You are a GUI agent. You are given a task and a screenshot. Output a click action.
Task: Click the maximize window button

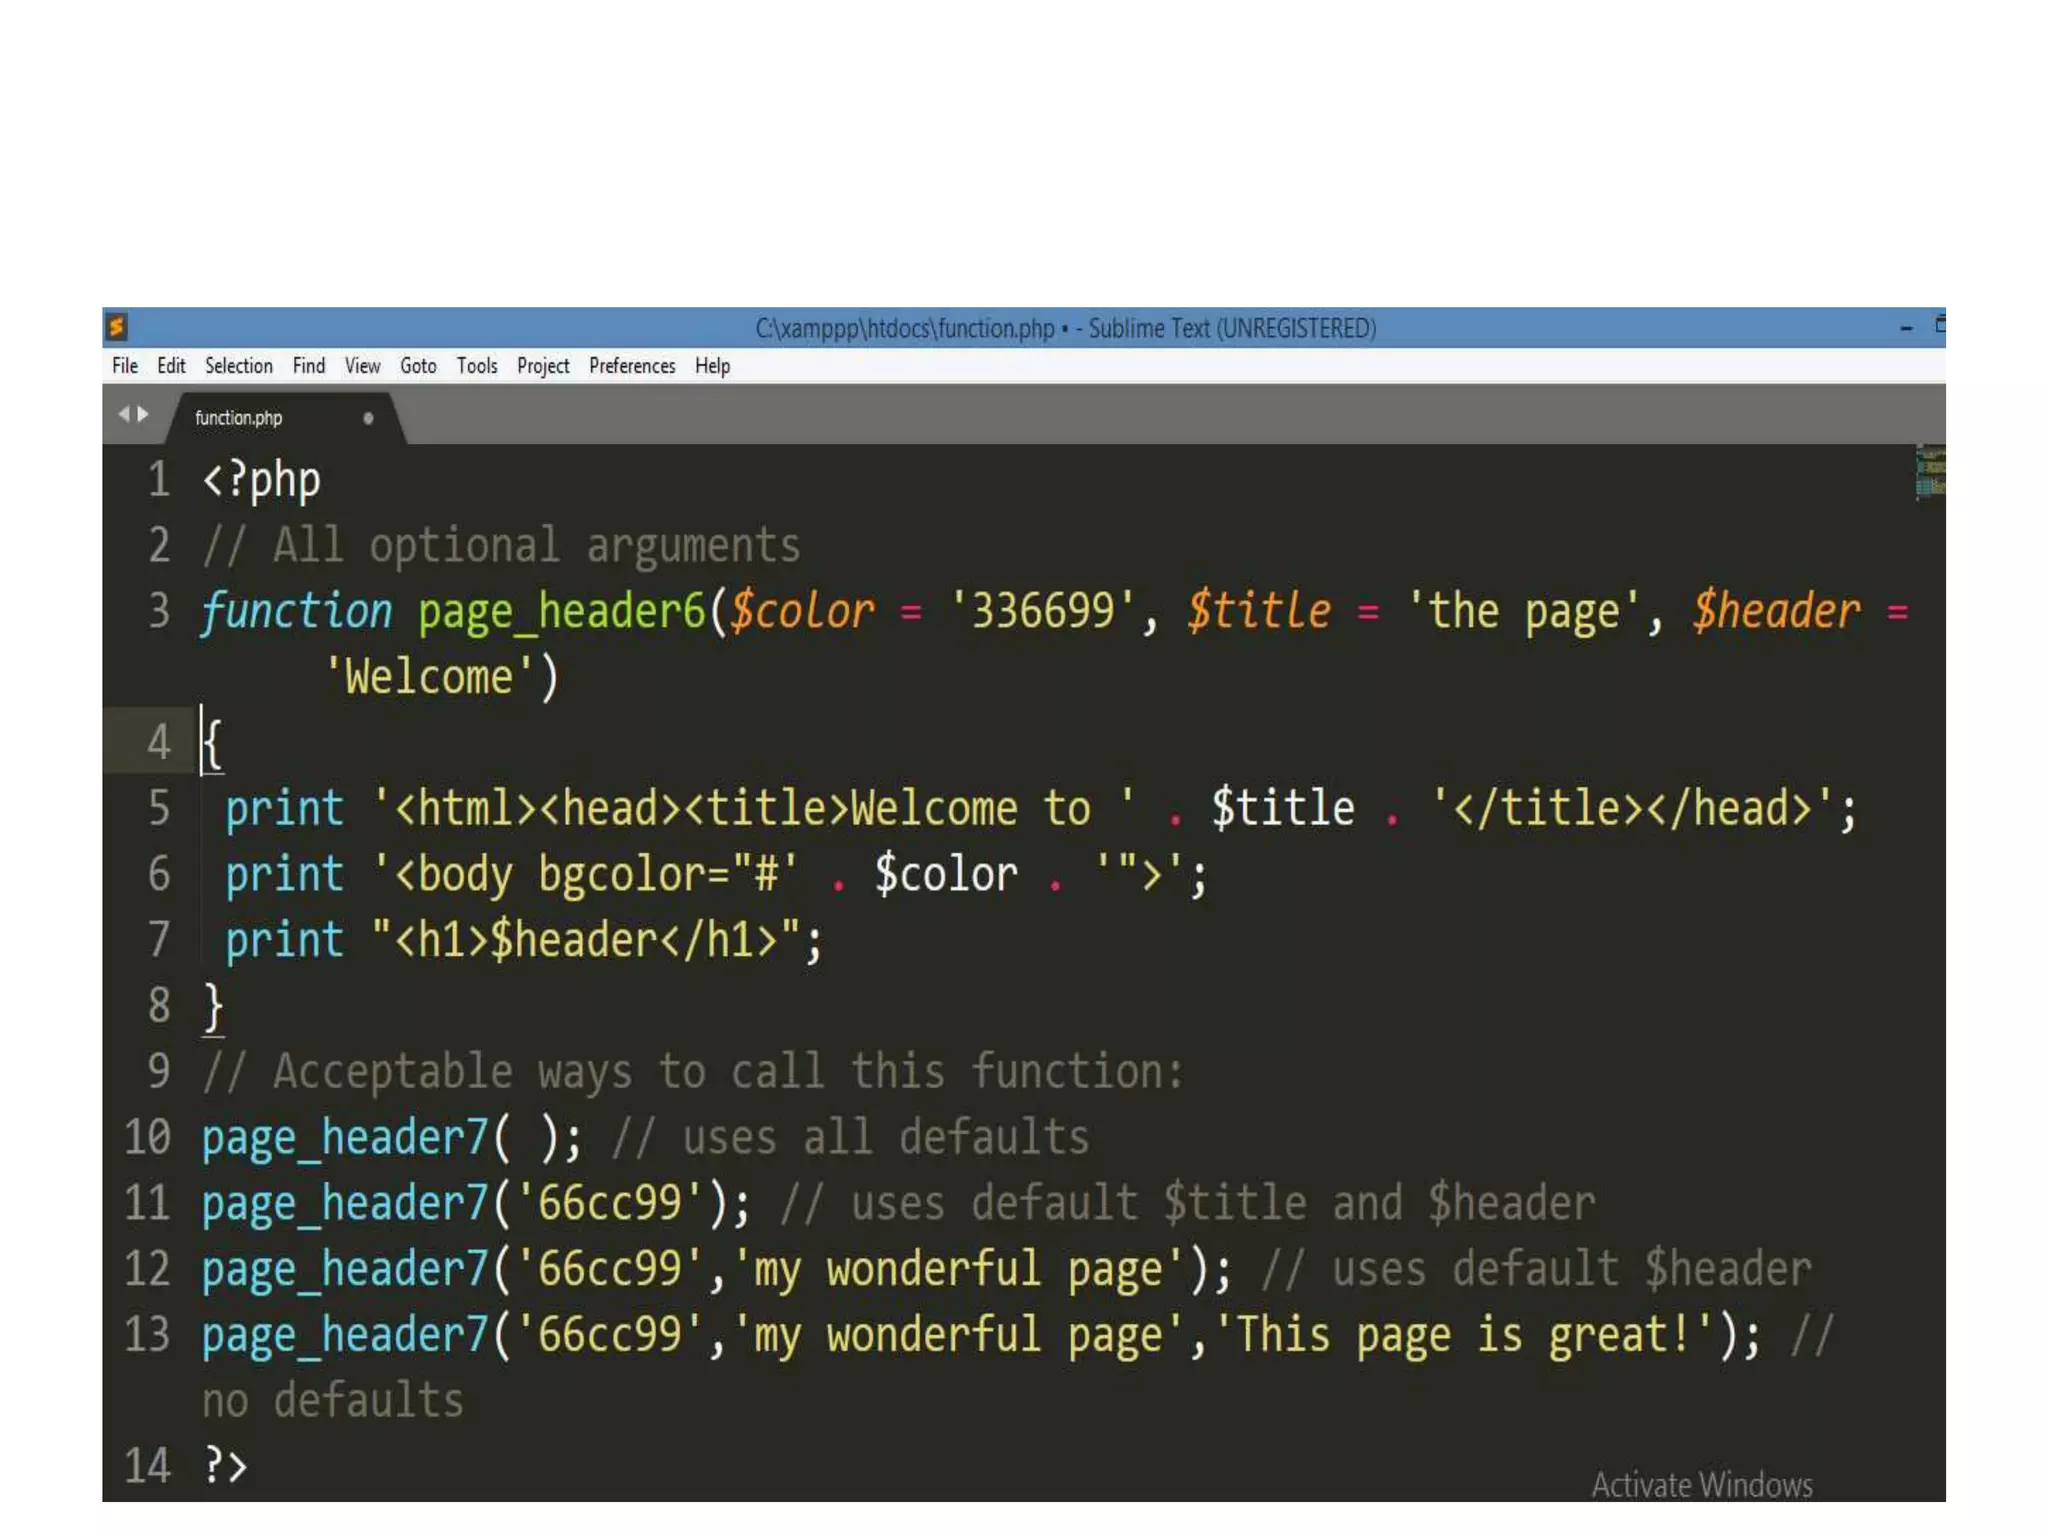click(1939, 325)
